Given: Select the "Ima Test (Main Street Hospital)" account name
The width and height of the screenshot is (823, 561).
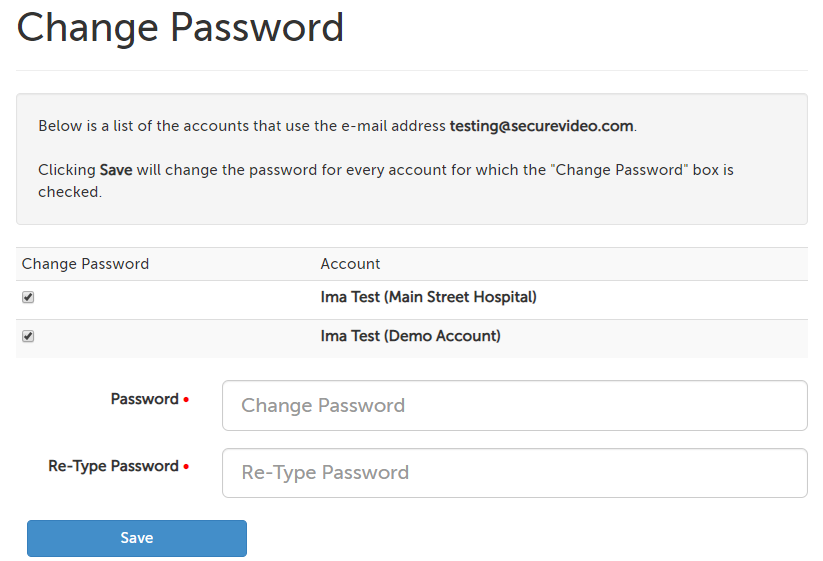Looking at the screenshot, I should pos(428,298).
